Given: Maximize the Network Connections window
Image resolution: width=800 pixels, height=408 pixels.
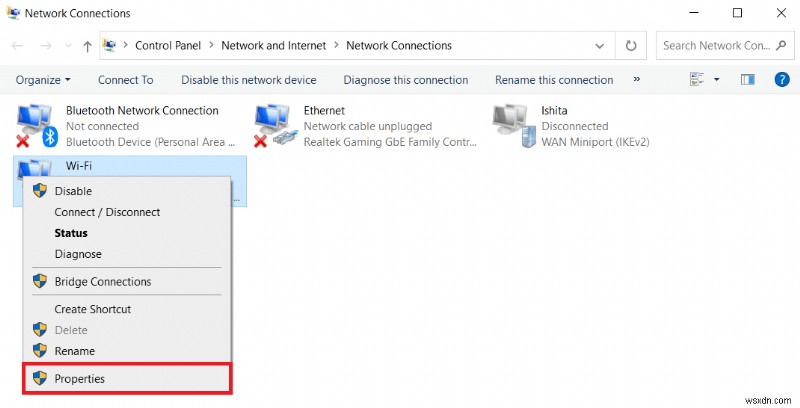Looking at the screenshot, I should [x=737, y=13].
